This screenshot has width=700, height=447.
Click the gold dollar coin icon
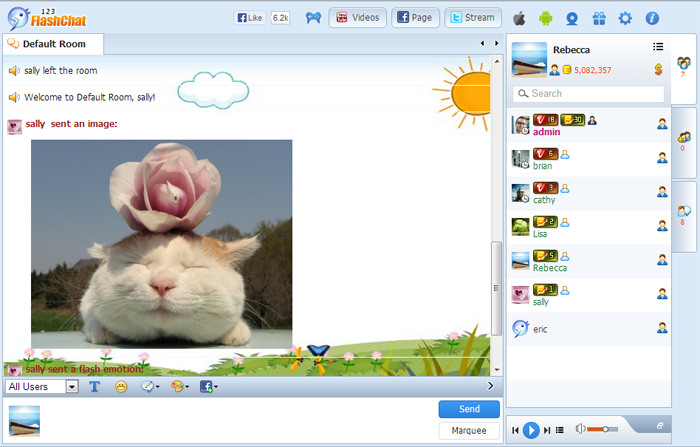pyautogui.click(x=659, y=69)
